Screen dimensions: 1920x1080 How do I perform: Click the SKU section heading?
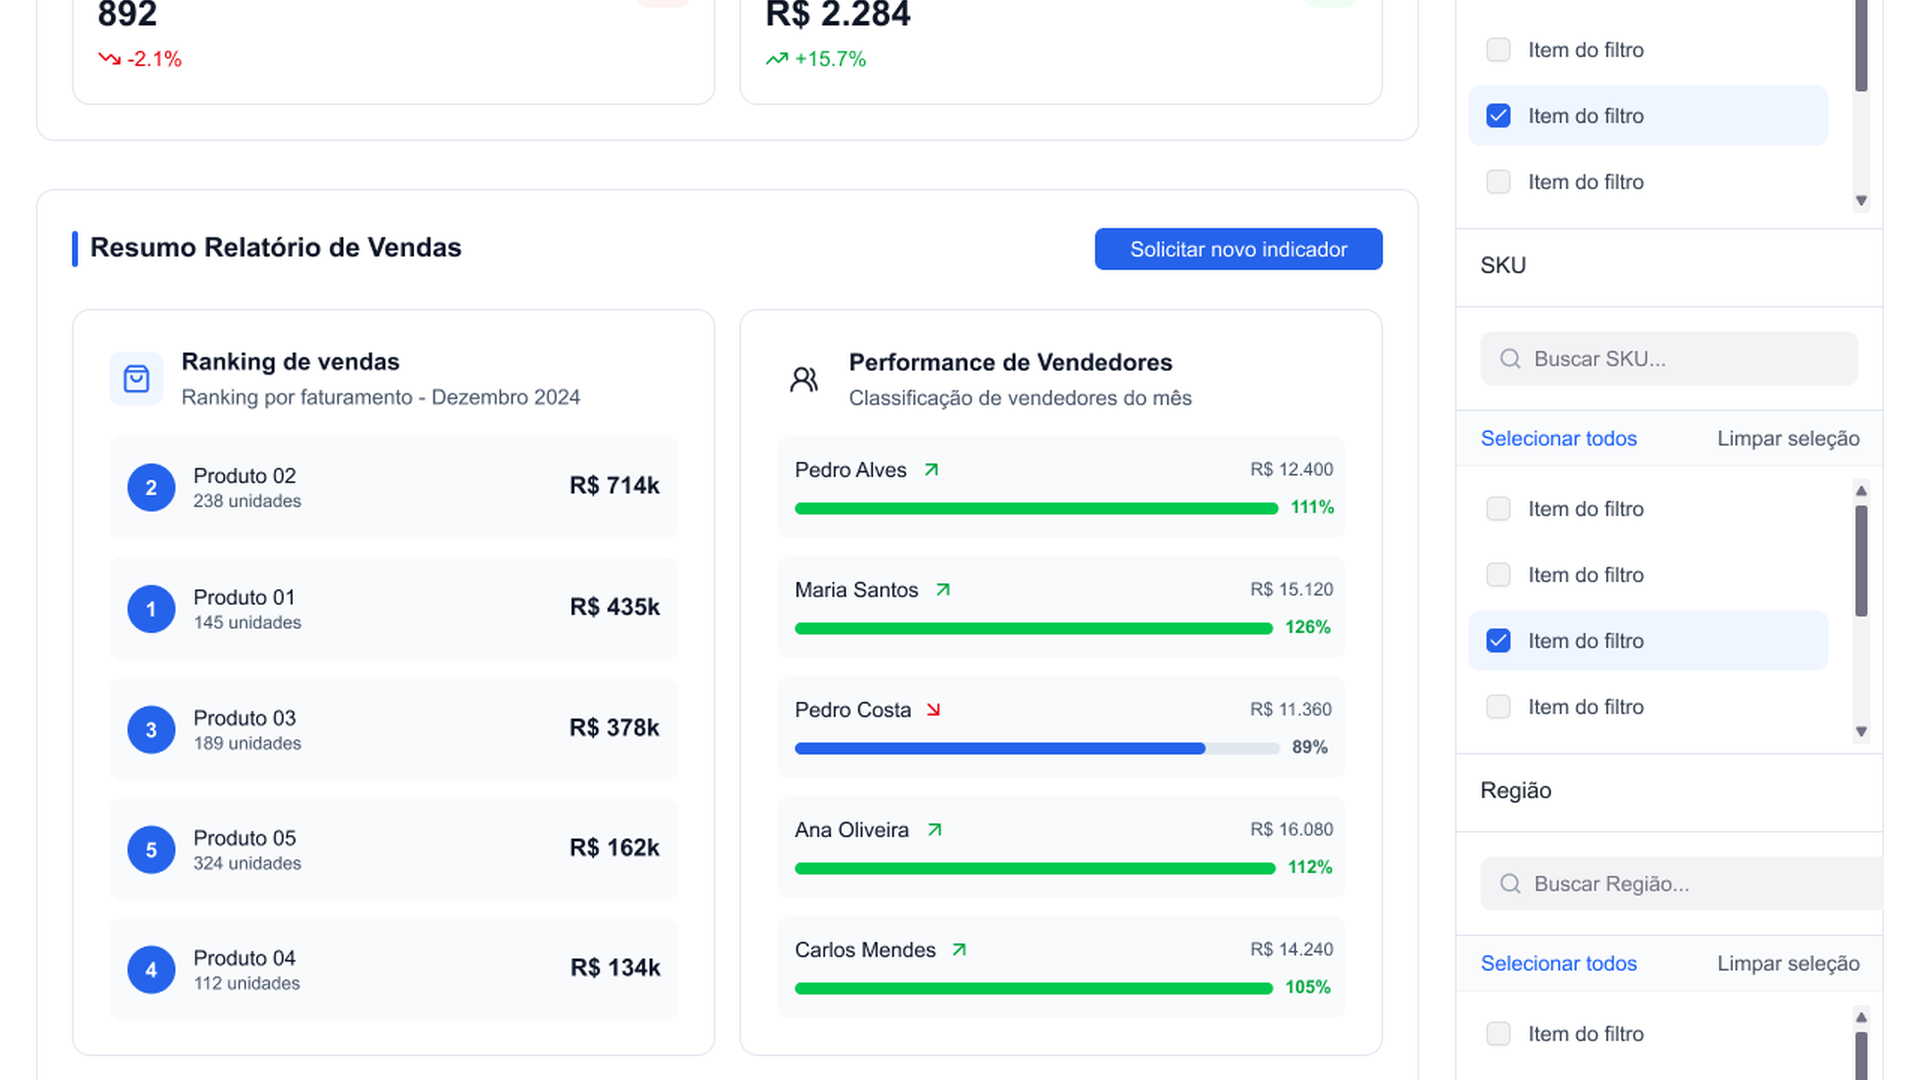click(1503, 266)
